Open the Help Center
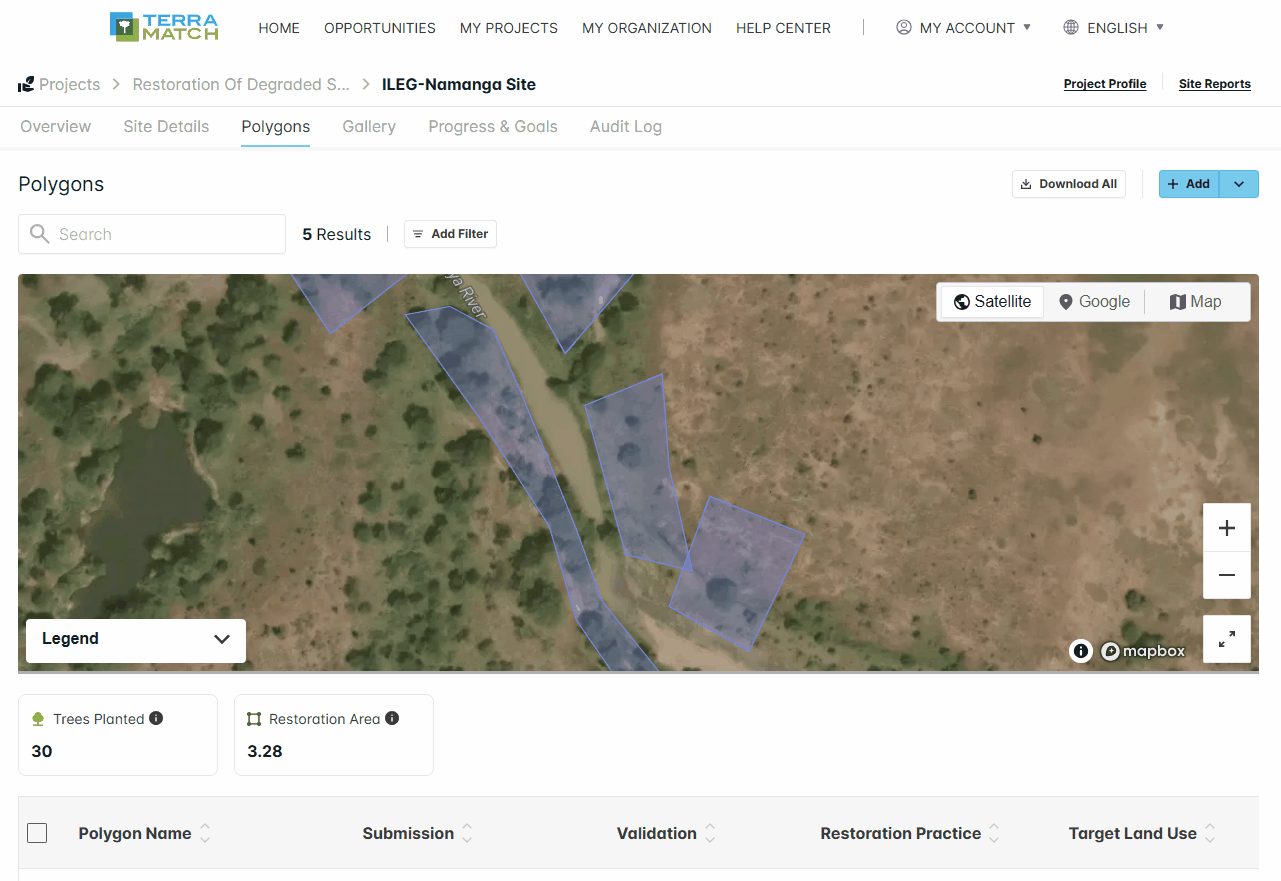 click(783, 28)
